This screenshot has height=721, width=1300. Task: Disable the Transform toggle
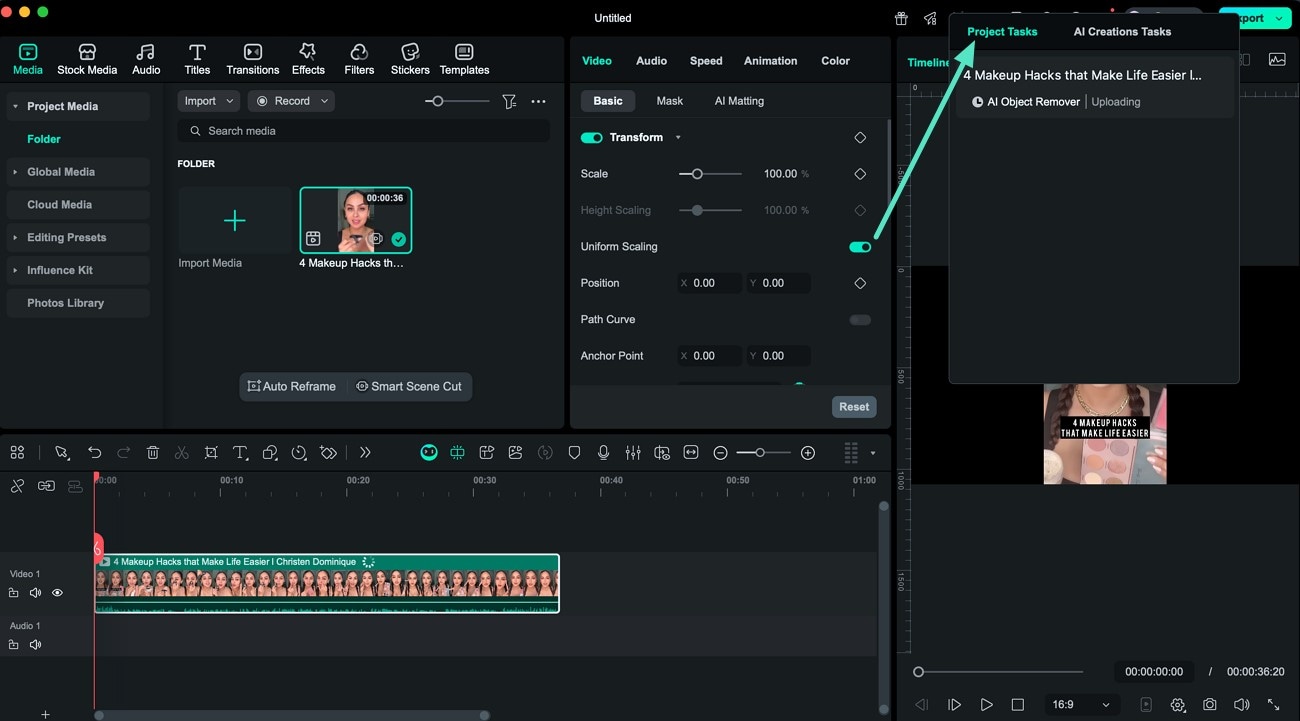tap(591, 138)
